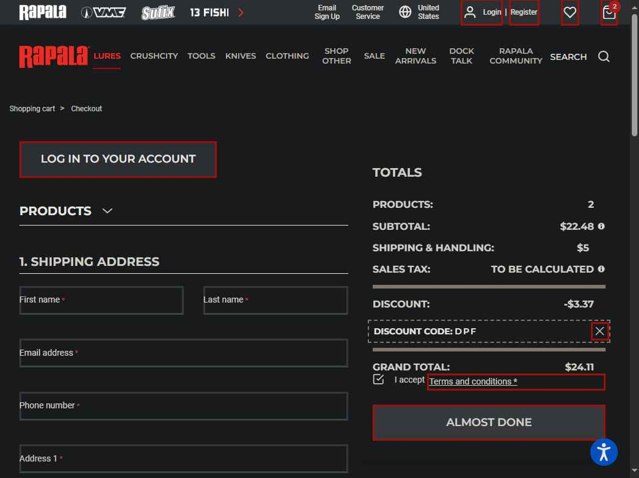Viewport: 639px width, 478px height.
Task: Open the Dock Talk menu
Action: (461, 56)
